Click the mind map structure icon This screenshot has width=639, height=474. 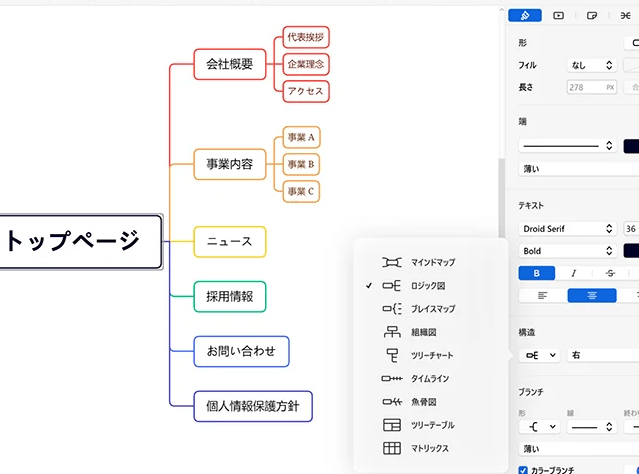tap(392, 262)
